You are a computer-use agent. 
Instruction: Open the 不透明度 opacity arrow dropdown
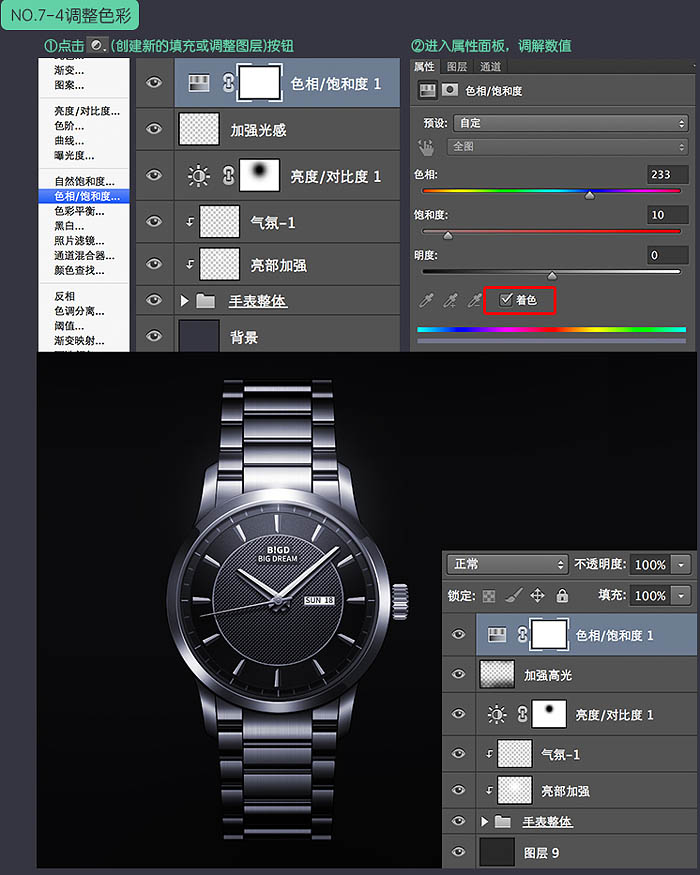click(681, 565)
